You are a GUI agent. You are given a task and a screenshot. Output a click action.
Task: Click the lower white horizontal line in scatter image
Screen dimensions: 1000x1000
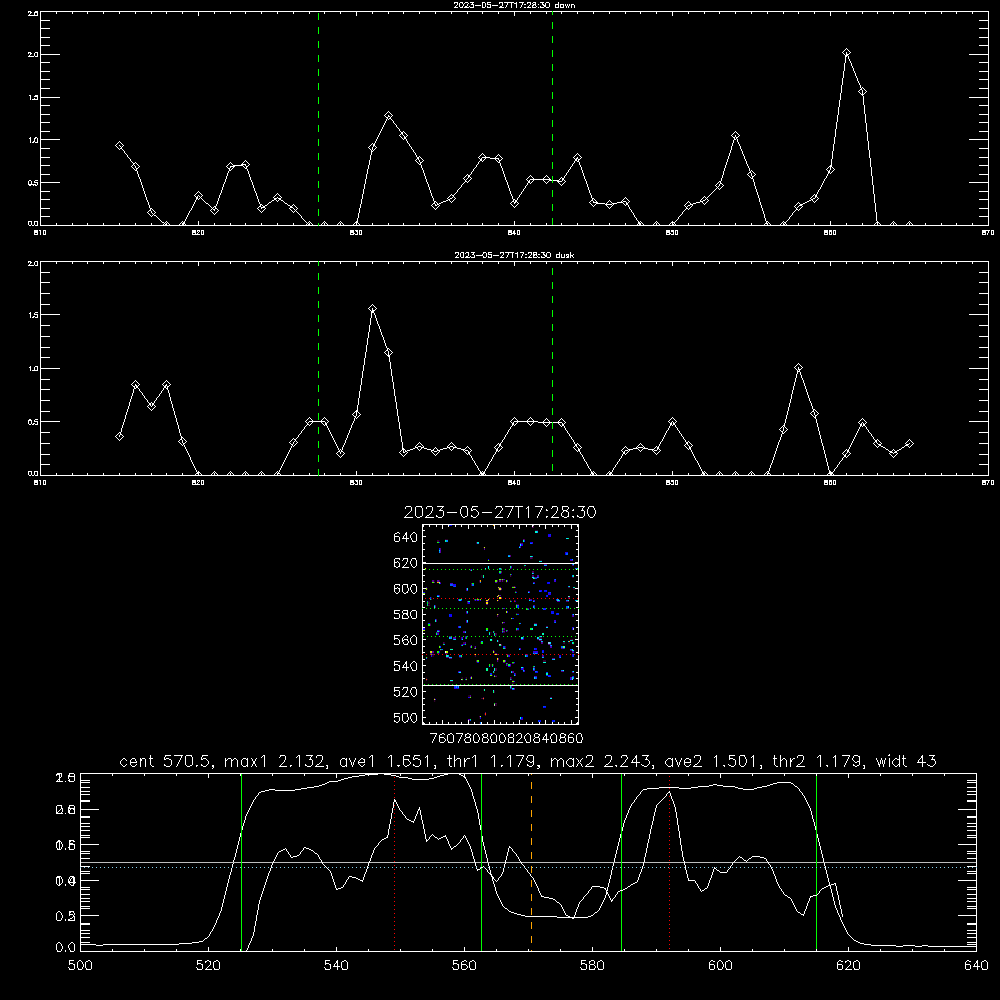(x=501, y=685)
